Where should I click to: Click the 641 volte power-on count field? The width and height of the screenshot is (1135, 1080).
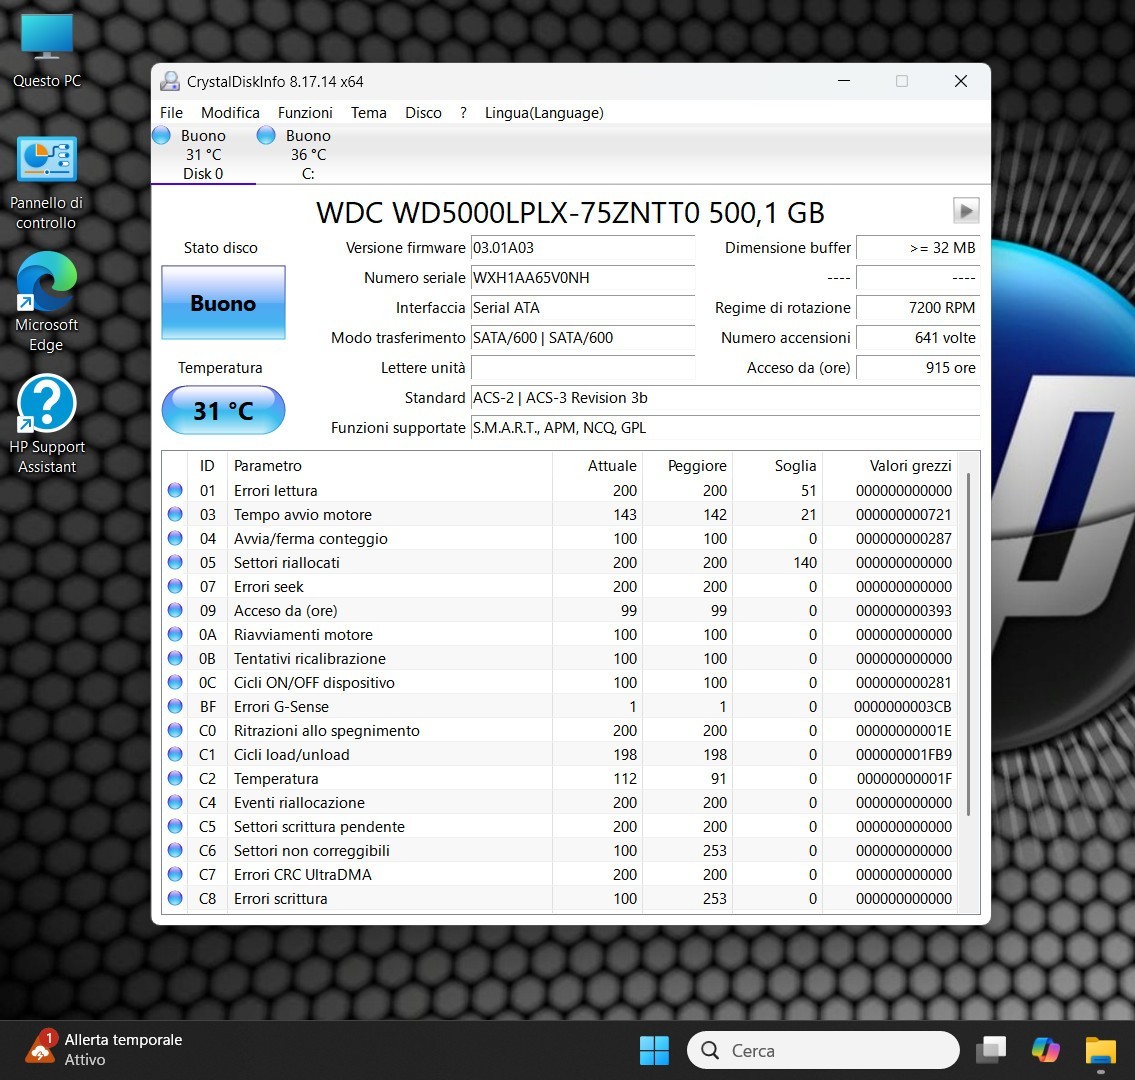[918, 337]
